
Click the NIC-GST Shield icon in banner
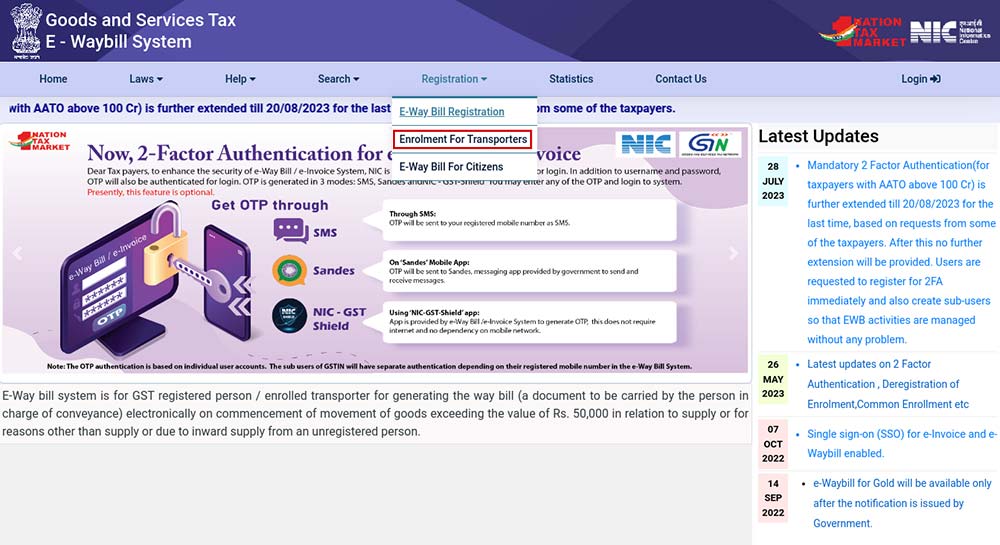(290, 317)
